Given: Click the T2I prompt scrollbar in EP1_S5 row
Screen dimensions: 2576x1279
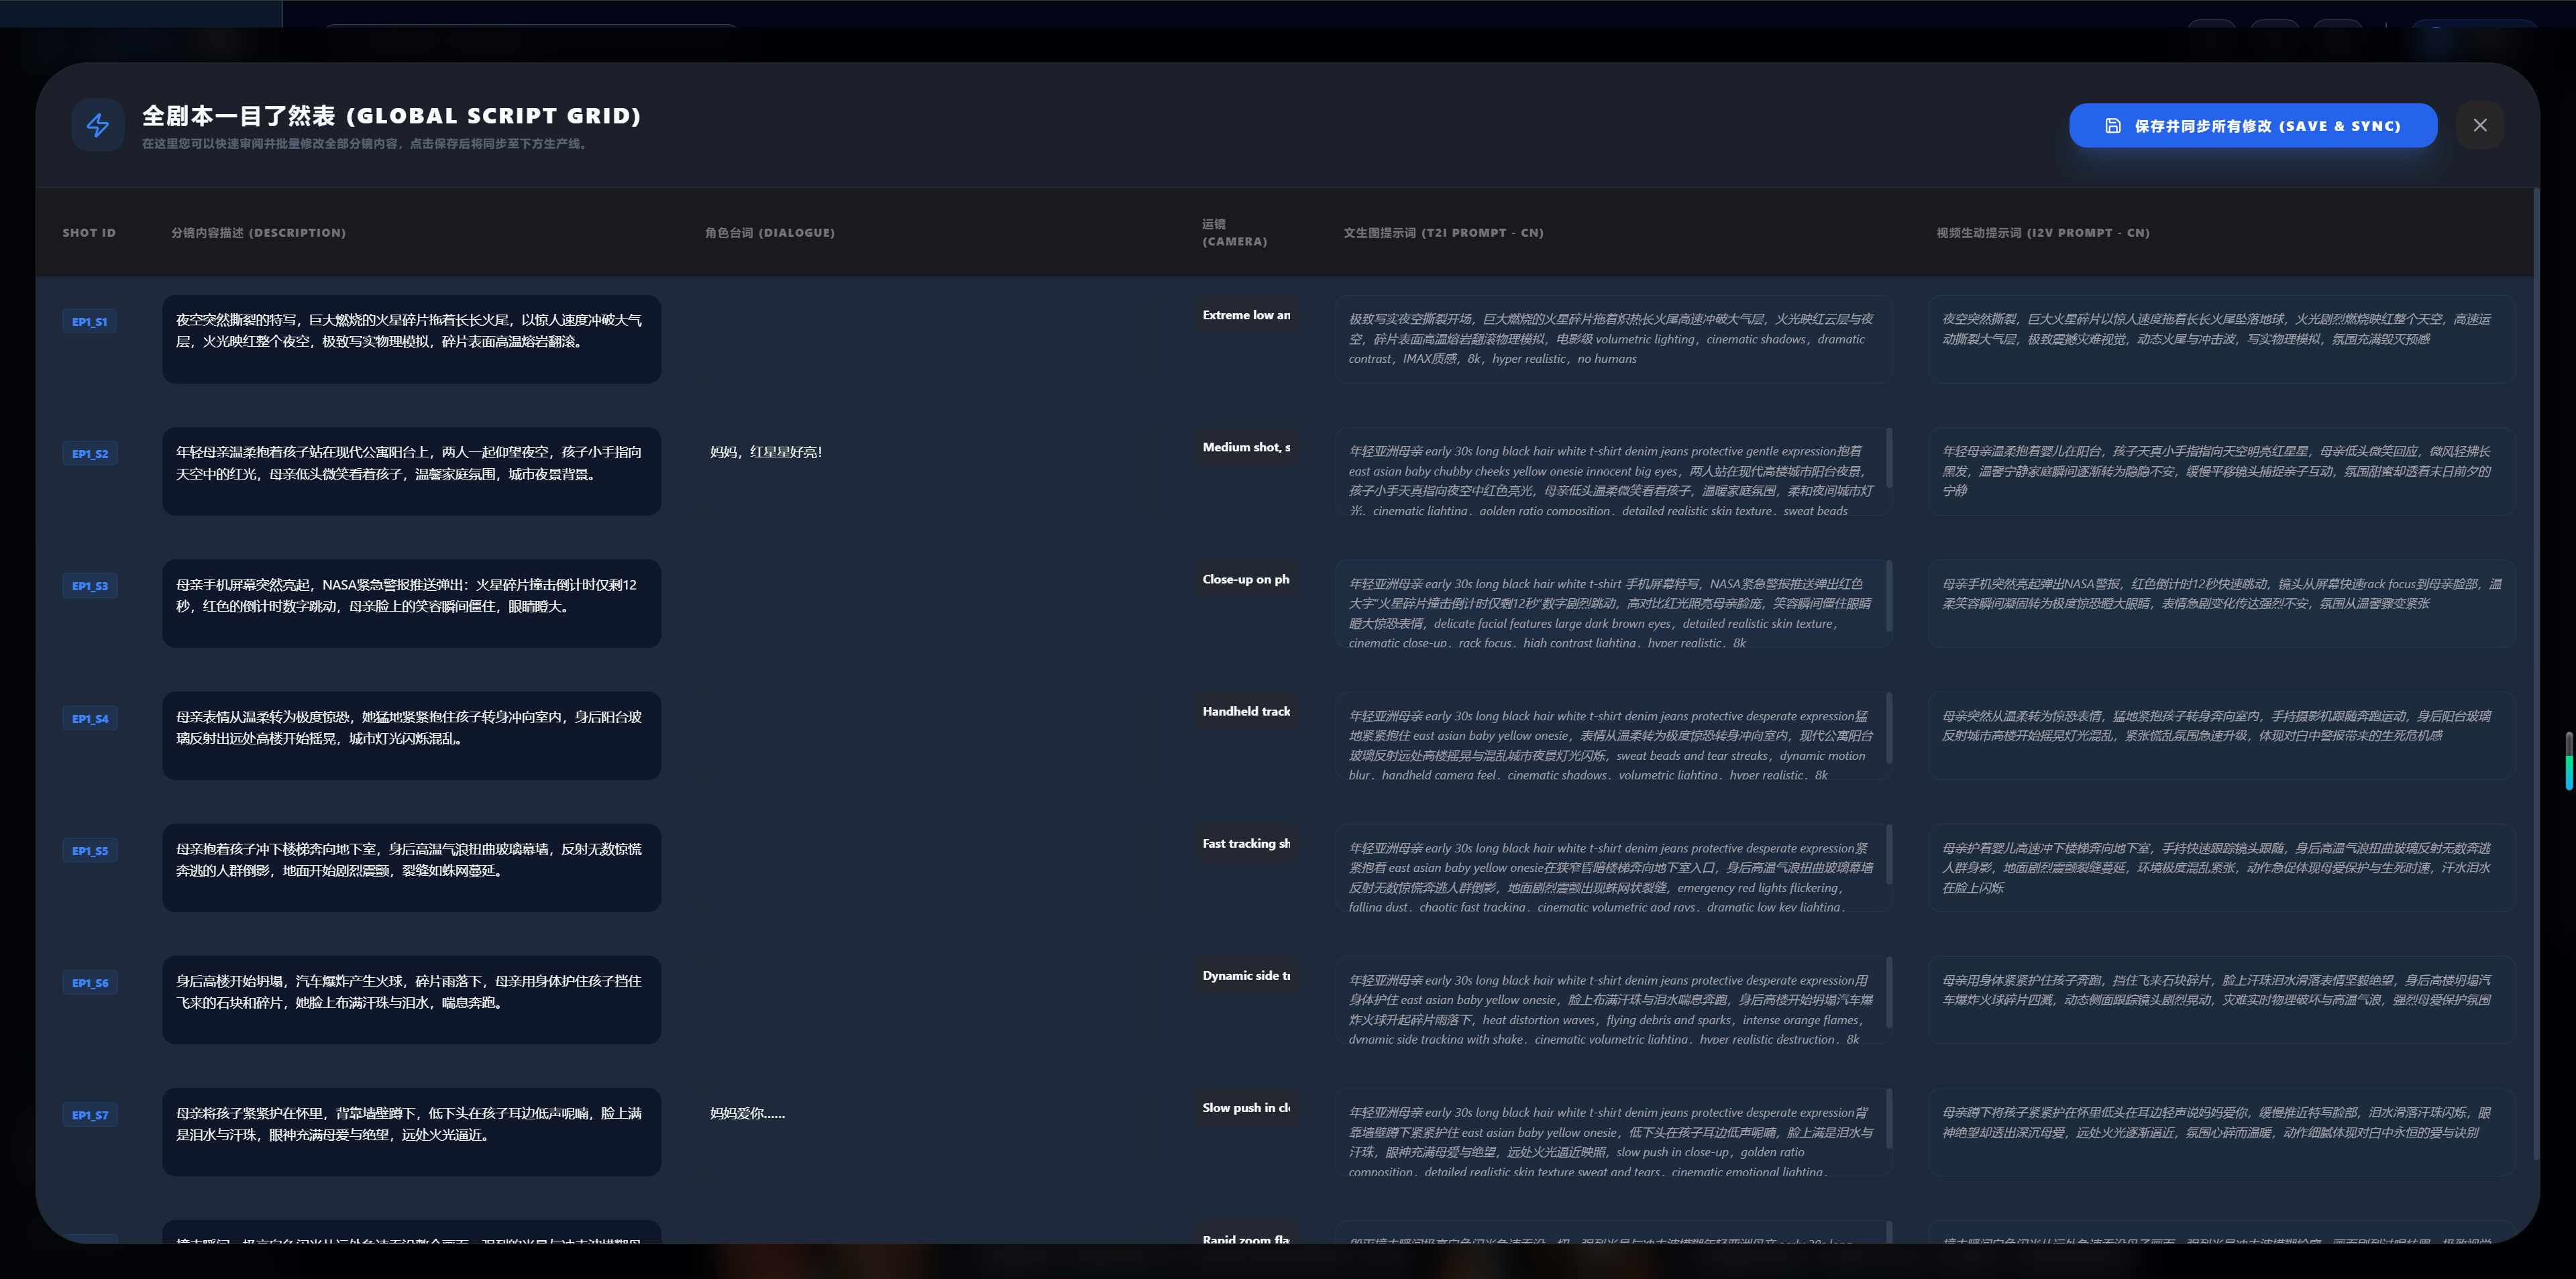Looking at the screenshot, I should 1888,855.
